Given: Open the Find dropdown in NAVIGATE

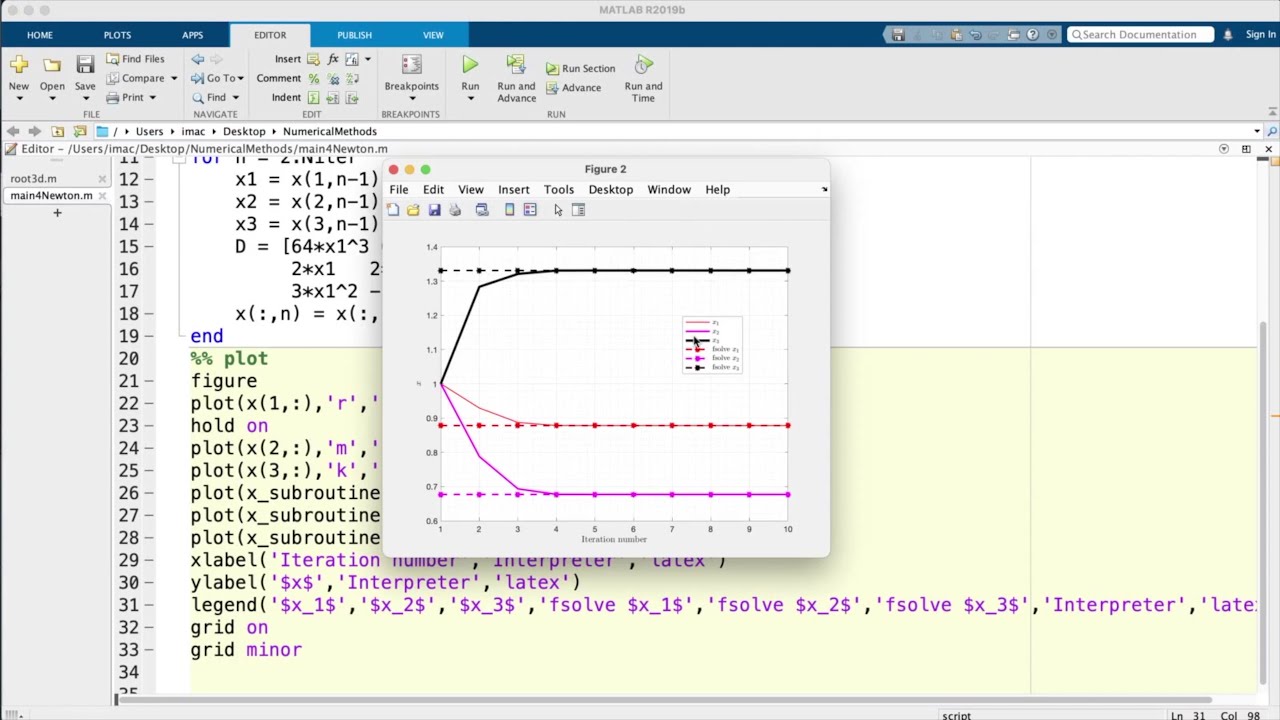Looking at the screenshot, I should (x=235, y=97).
